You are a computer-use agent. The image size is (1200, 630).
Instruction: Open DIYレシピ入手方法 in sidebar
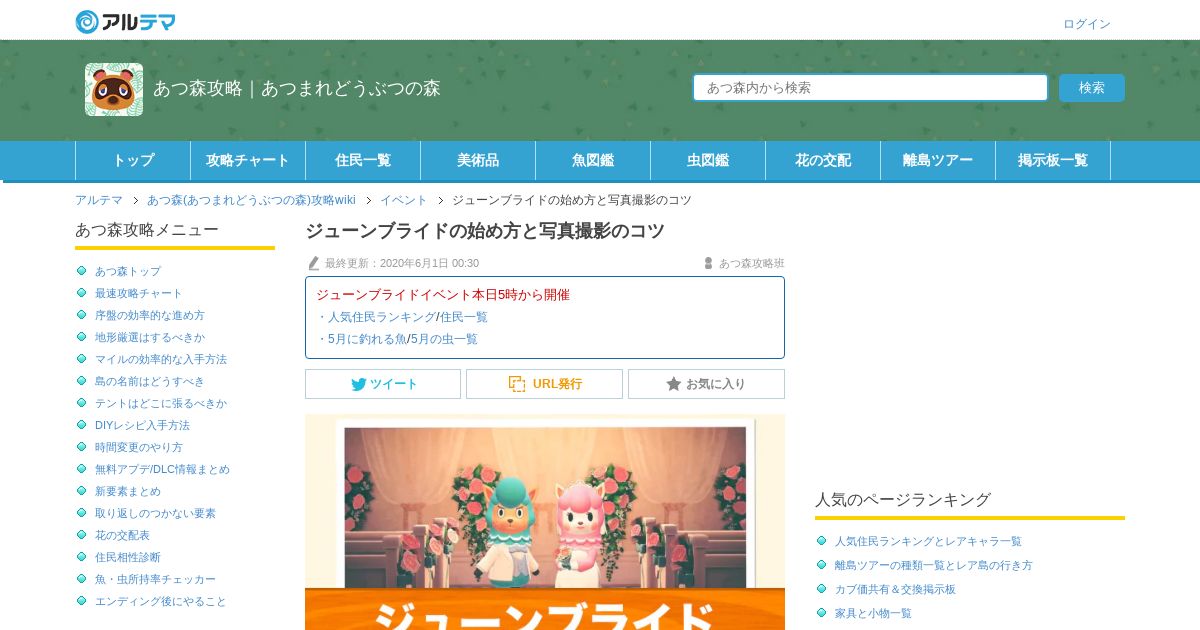coord(142,425)
